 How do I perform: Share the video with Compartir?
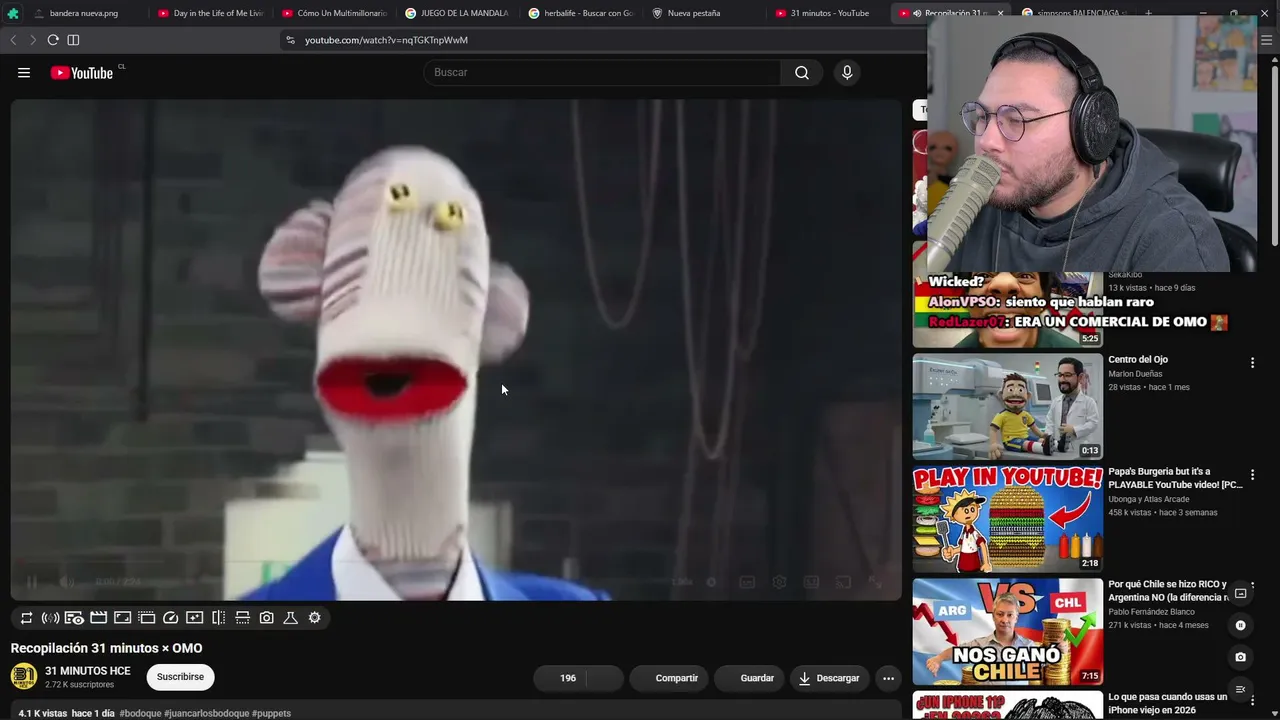click(x=669, y=678)
